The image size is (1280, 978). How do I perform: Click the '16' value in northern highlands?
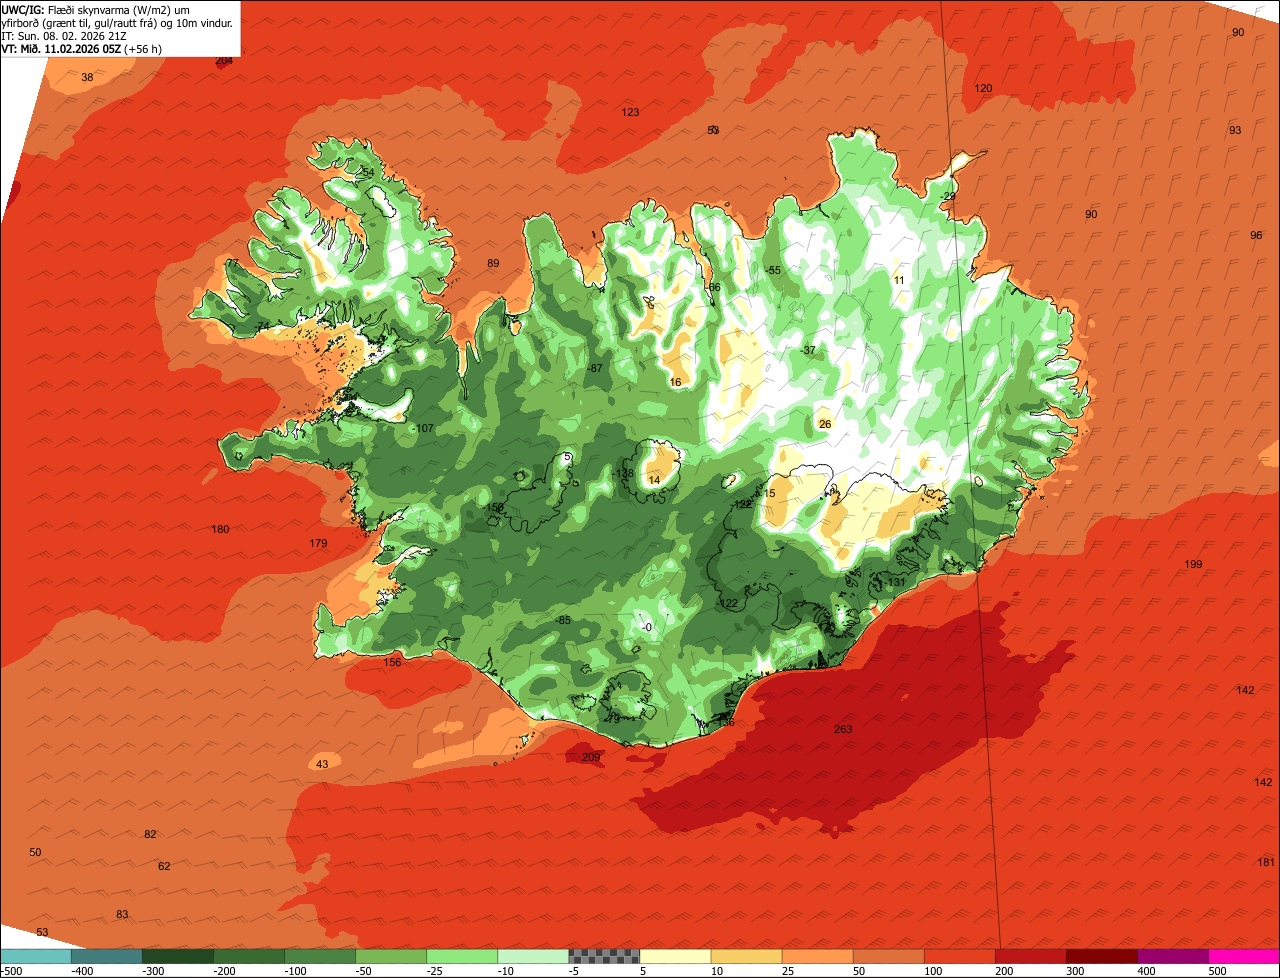click(x=675, y=382)
